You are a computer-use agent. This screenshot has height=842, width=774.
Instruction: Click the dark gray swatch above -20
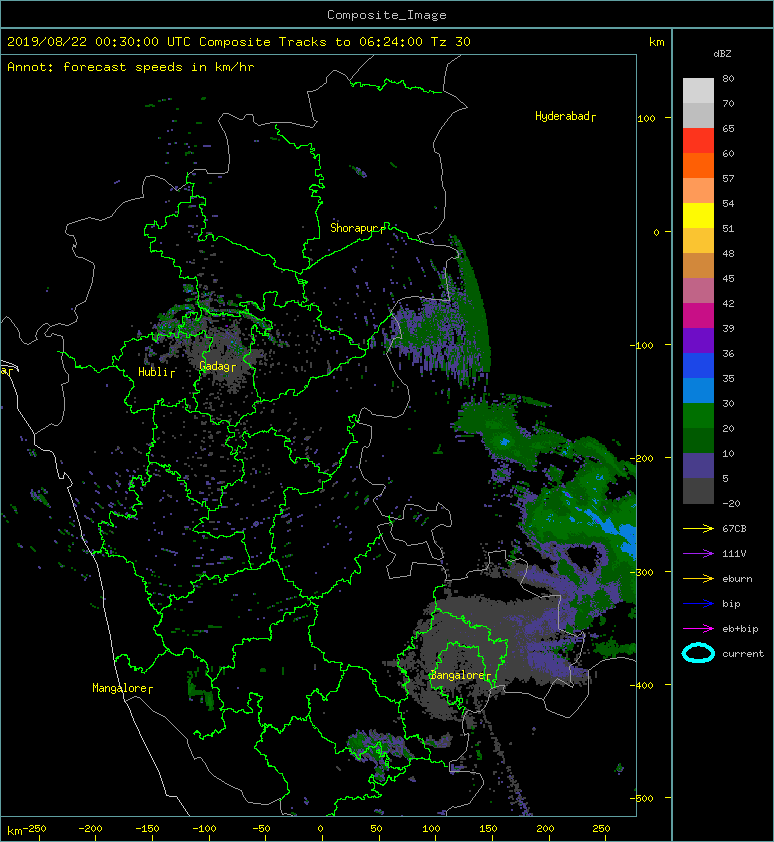coord(698,491)
